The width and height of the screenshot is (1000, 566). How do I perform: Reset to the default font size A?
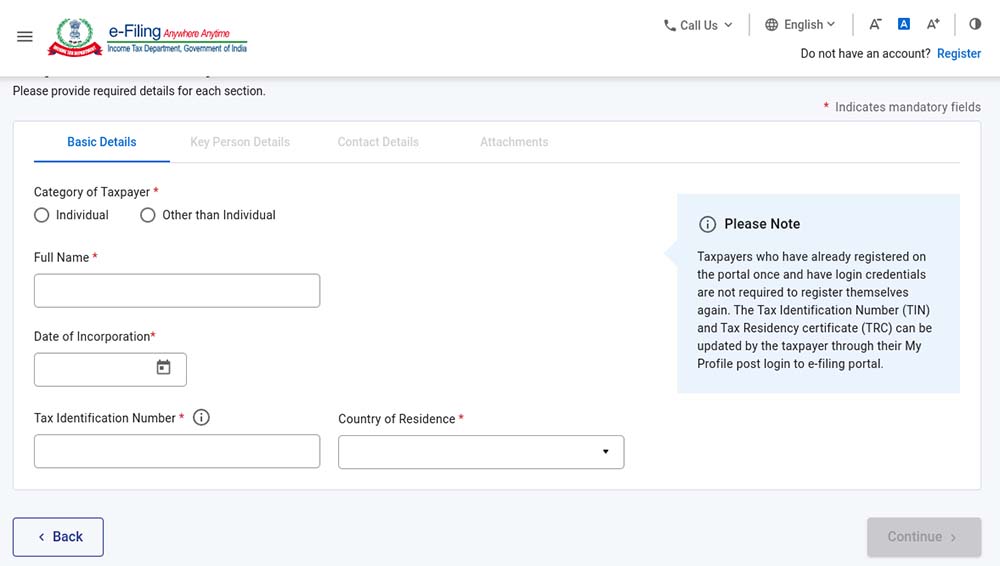click(x=904, y=25)
